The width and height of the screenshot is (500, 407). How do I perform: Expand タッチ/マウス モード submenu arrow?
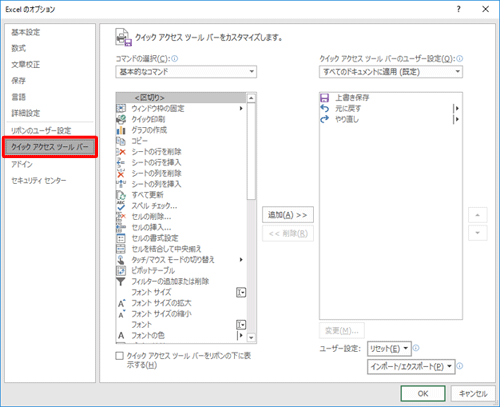(241, 260)
